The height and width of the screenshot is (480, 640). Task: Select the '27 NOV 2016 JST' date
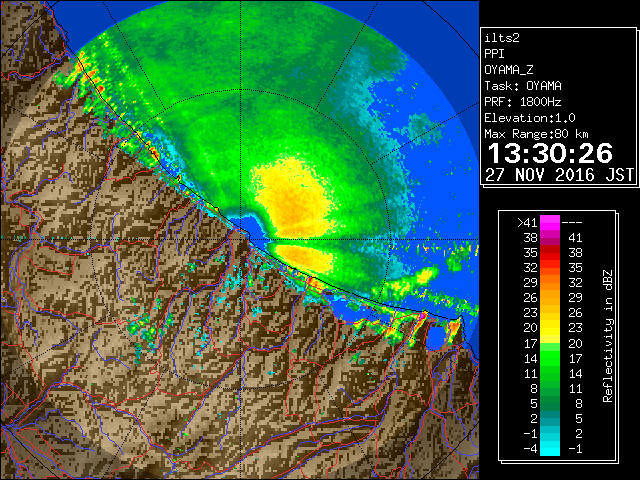pos(560,175)
